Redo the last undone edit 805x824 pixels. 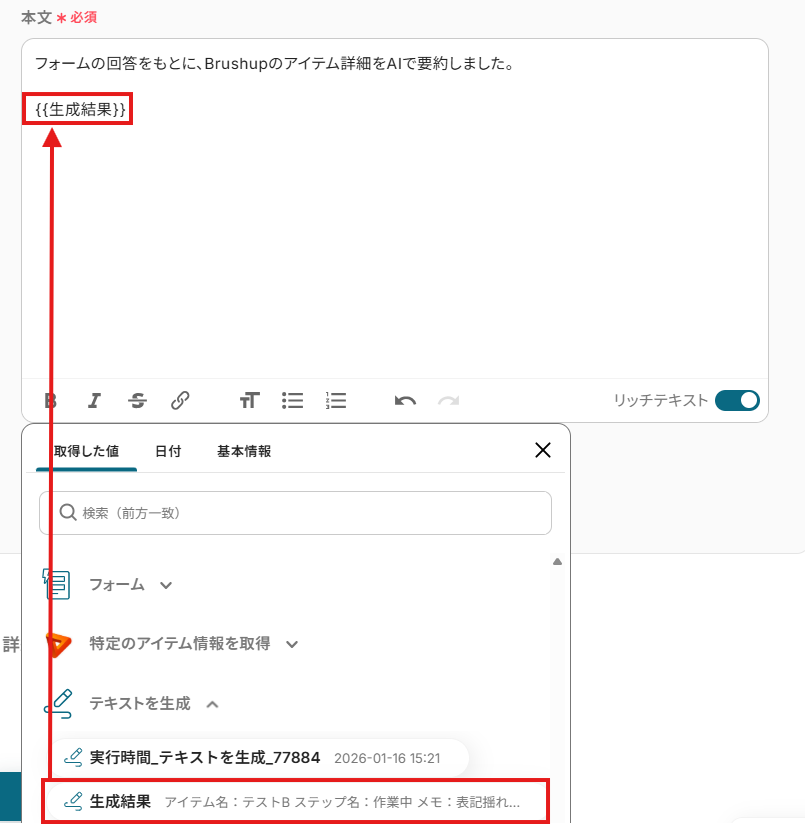pos(448,401)
